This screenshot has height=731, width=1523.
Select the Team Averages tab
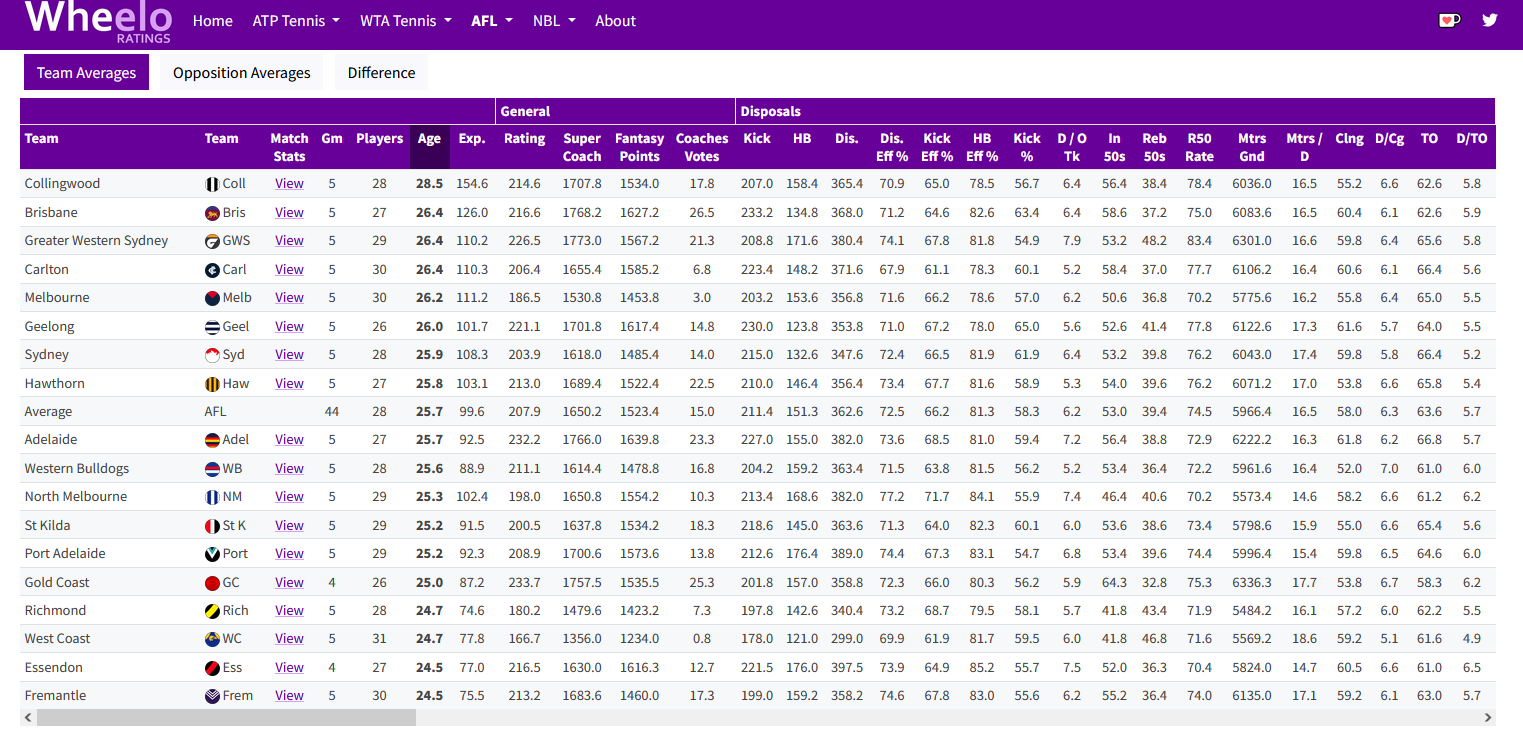coord(86,73)
